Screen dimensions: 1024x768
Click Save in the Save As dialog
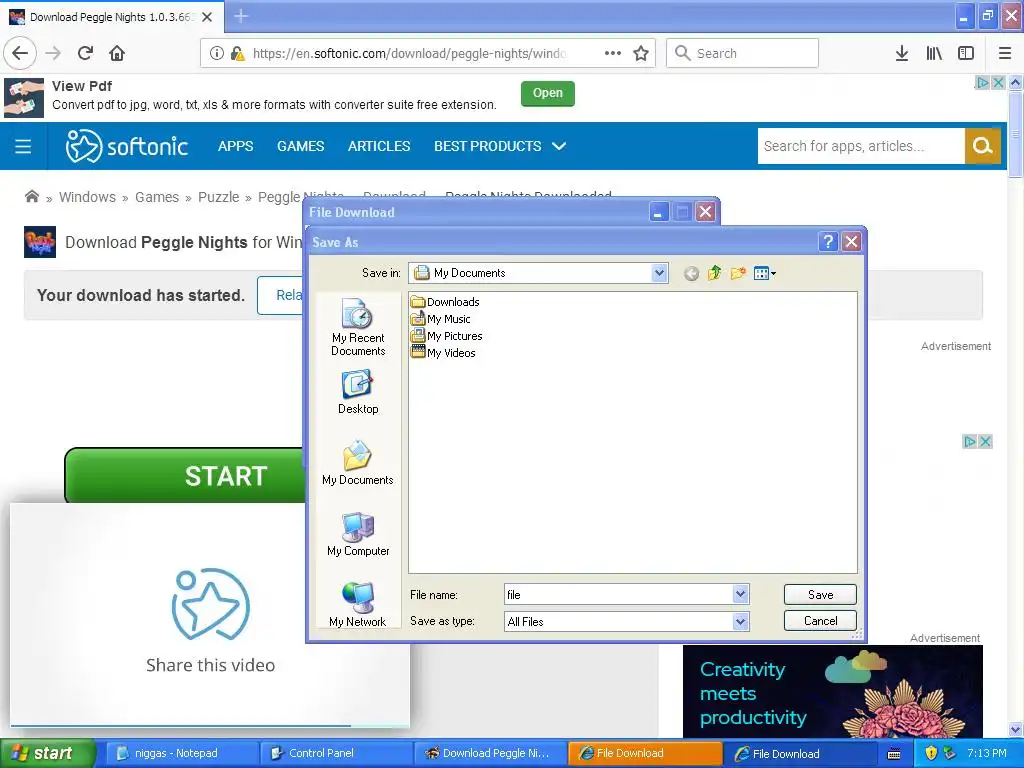[x=820, y=594]
